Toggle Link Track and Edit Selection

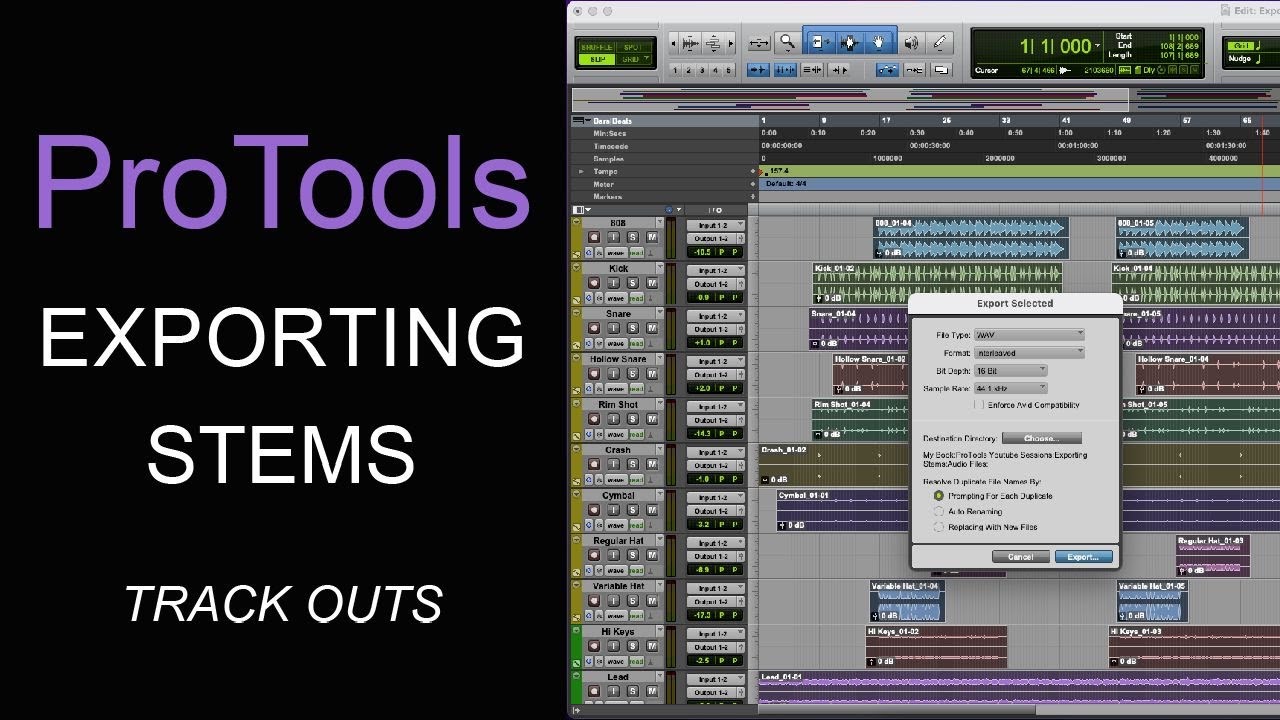(812, 70)
